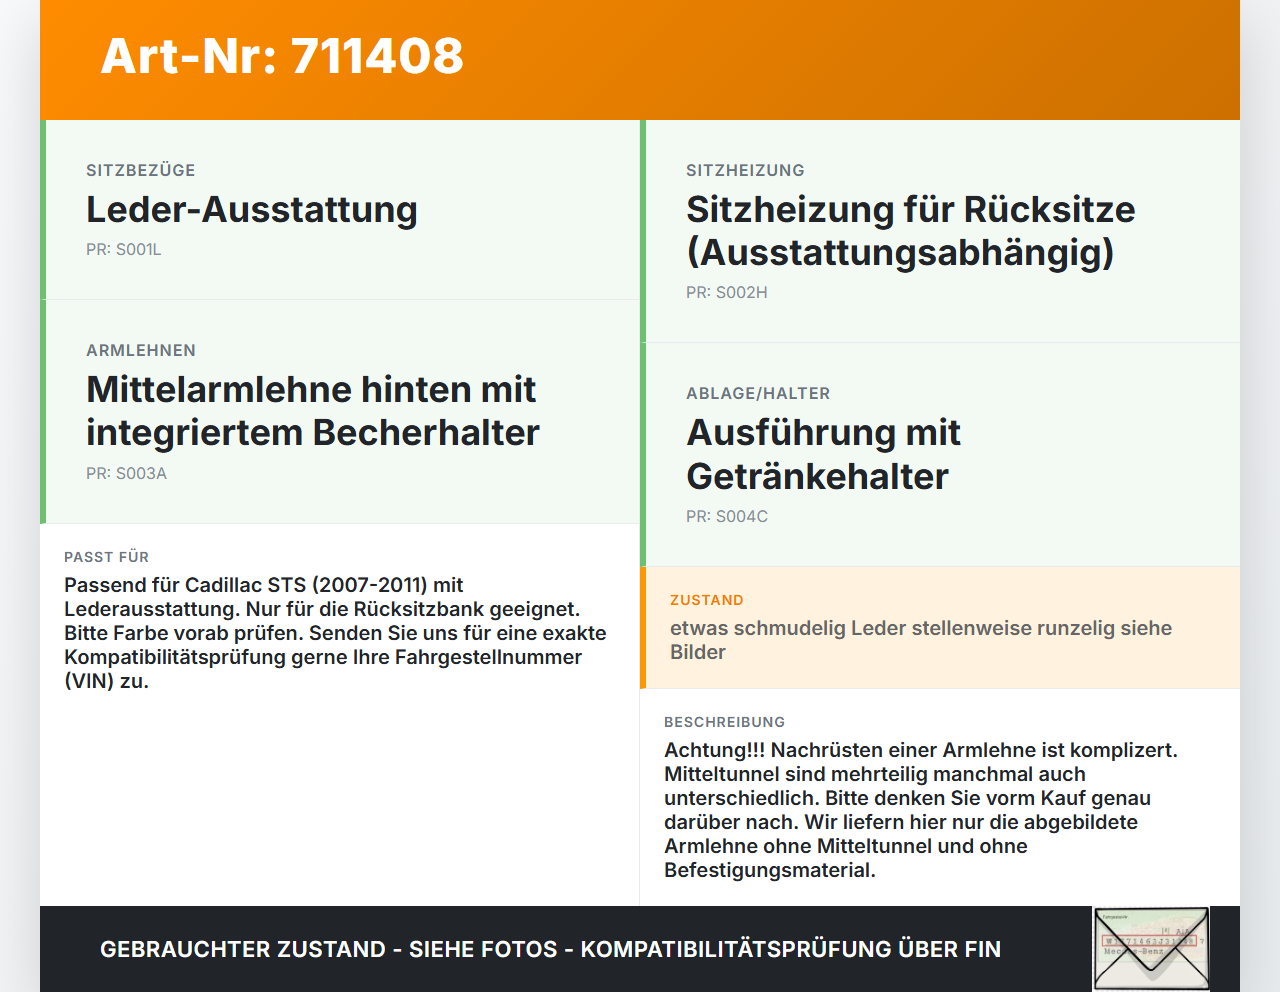Click the Art-Nr: 711408 header title

point(282,56)
